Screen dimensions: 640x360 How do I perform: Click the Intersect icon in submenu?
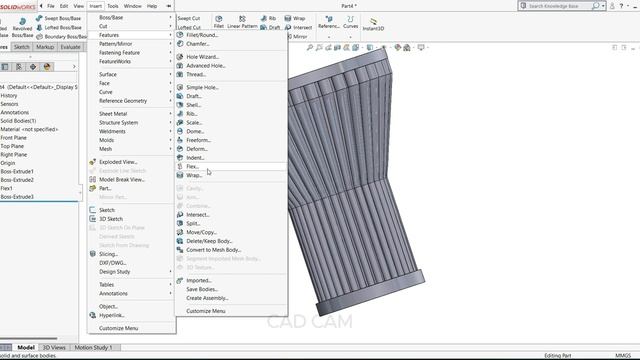click(x=180, y=215)
